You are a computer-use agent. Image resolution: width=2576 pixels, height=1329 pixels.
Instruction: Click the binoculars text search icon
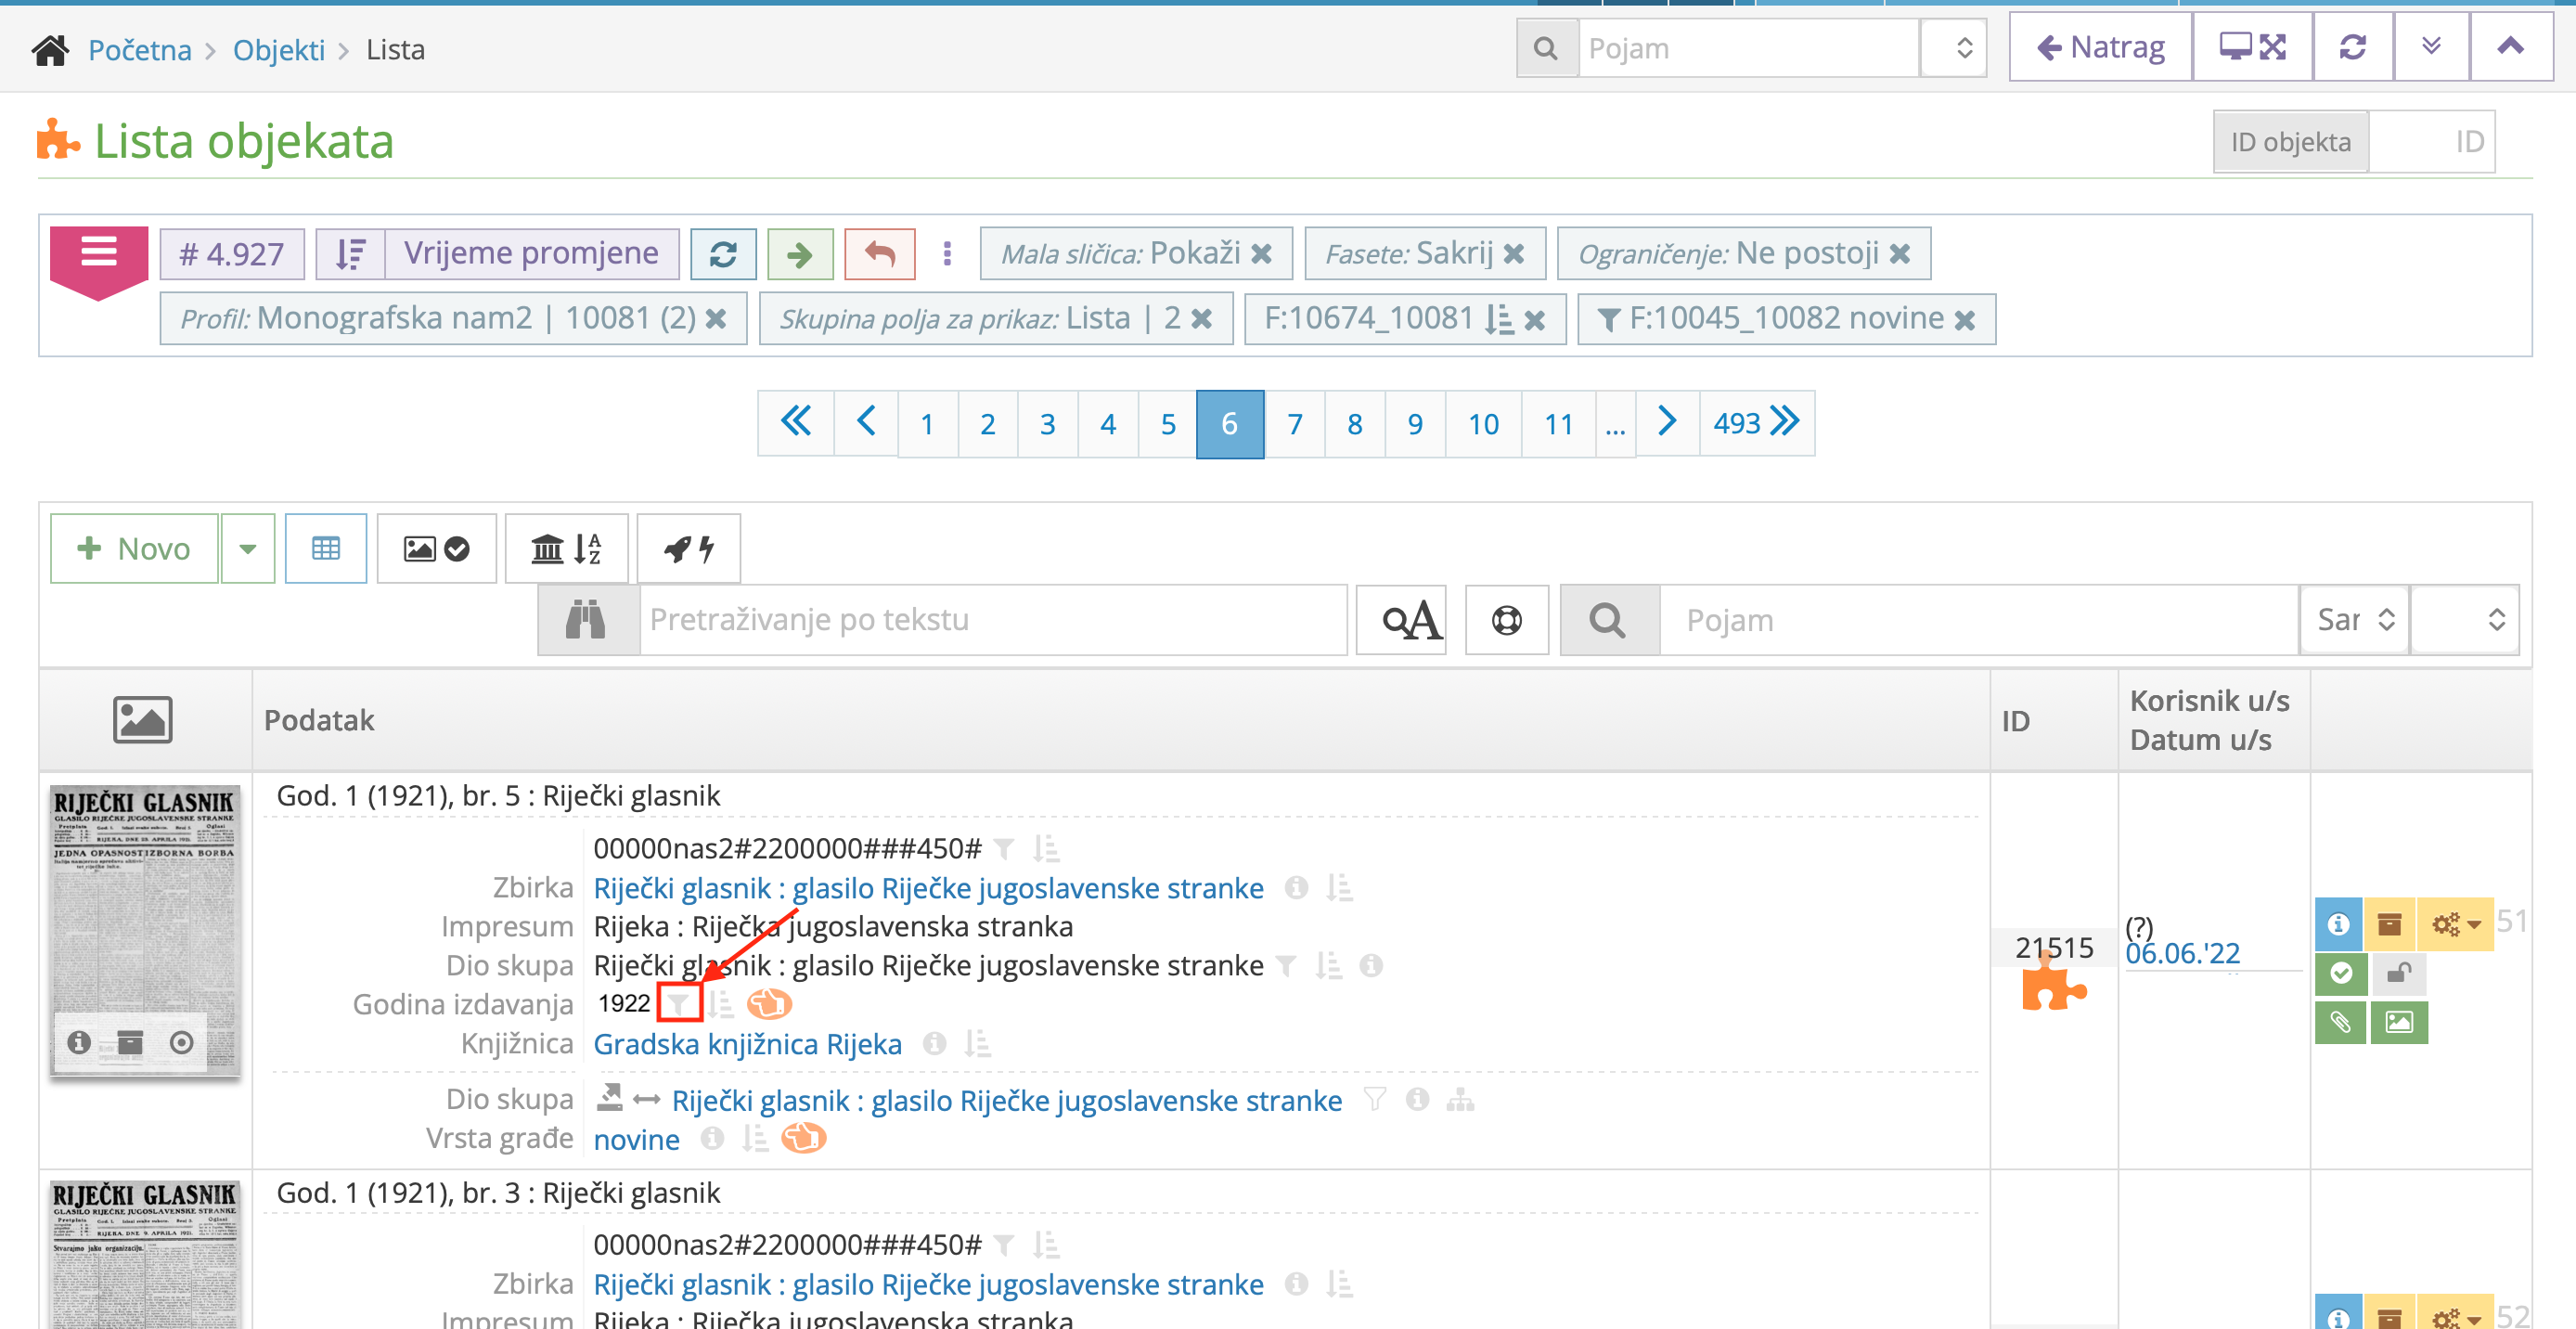pyautogui.click(x=587, y=620)
